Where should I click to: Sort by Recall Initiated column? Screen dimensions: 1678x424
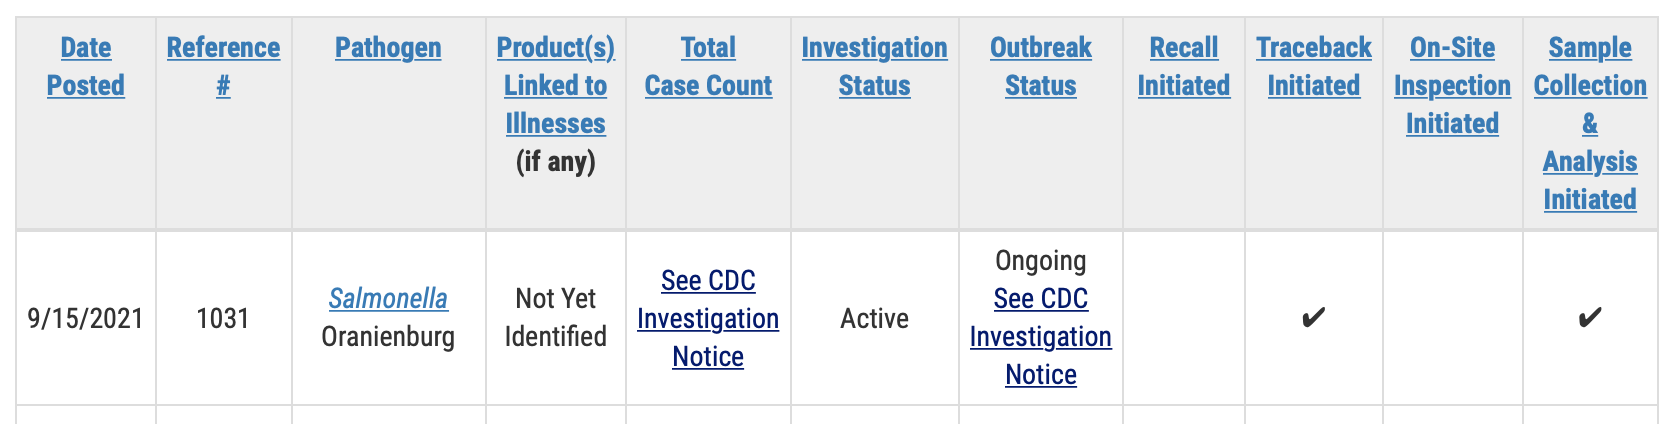[x=1184, y=66]
